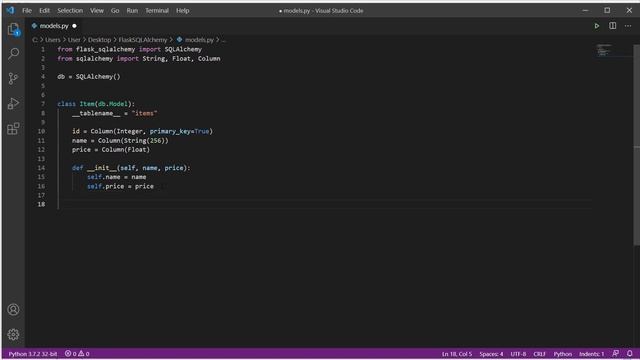Place cursor on empty line 18
640x360 pixels.
pyautogui.click(x=324, y=204)
